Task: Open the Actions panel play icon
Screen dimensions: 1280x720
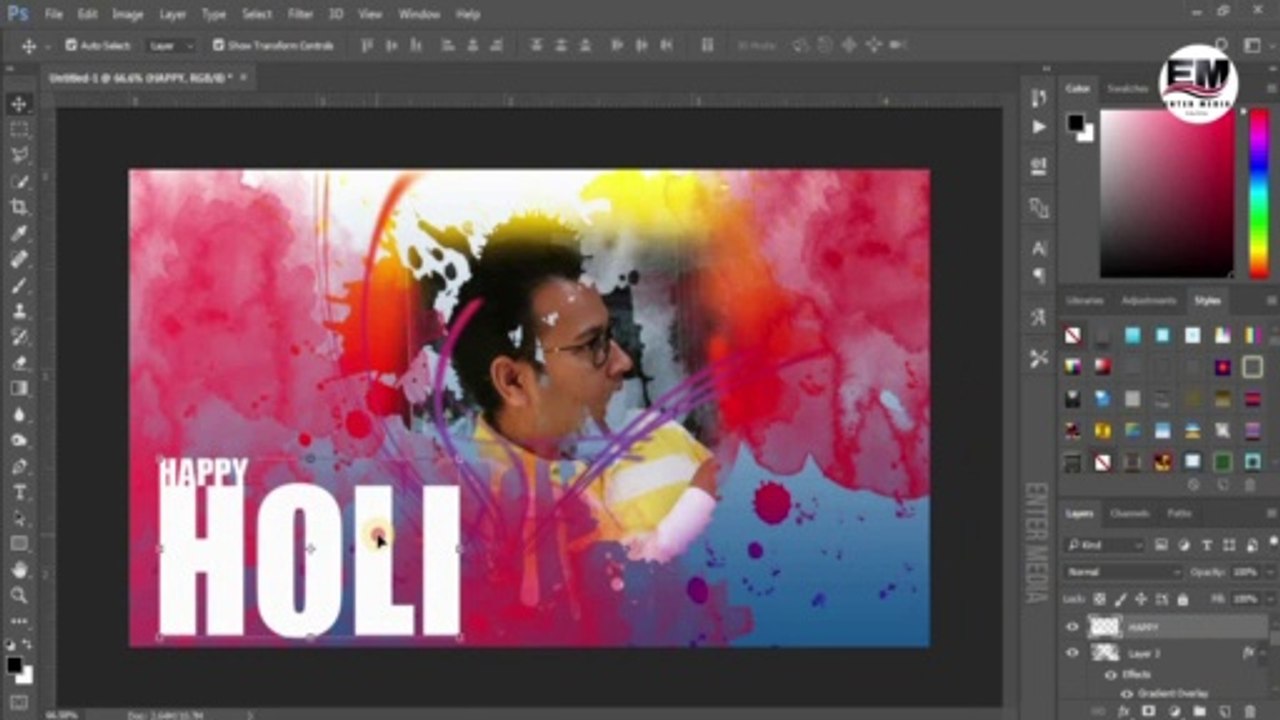Action: coord(1039,127)
